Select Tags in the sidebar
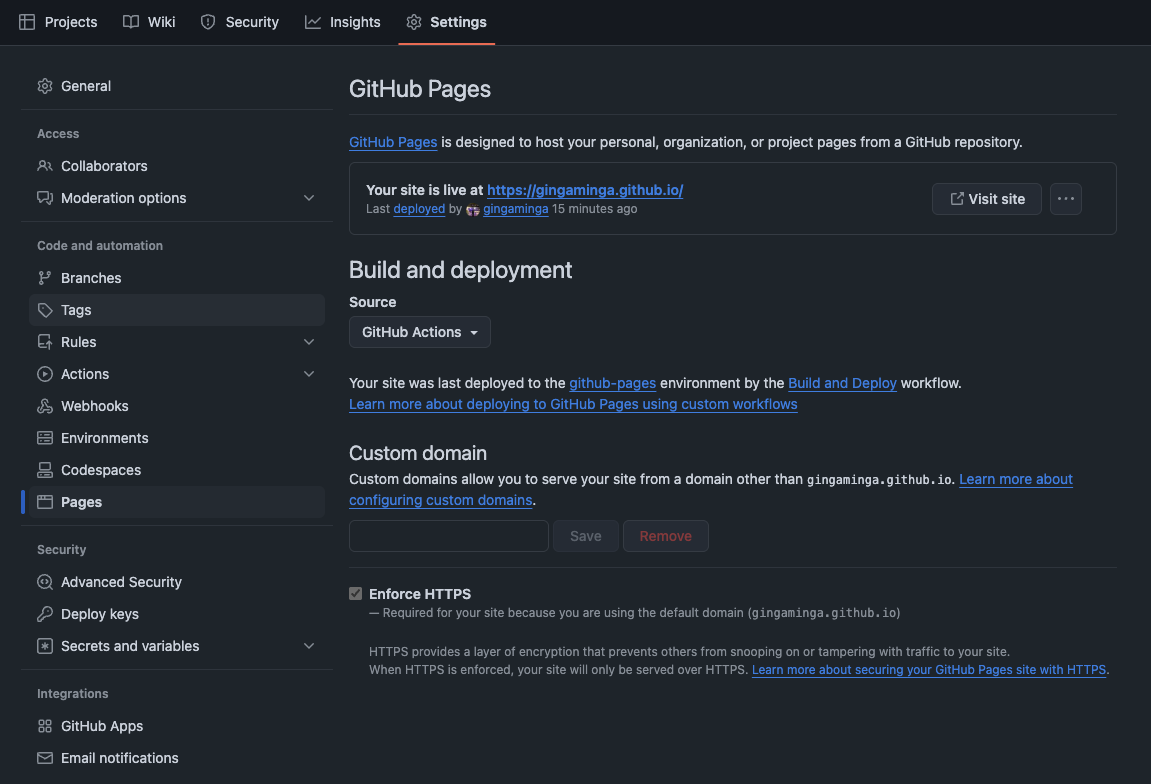This screenshot has width=1151, height=784. [177, 310]
